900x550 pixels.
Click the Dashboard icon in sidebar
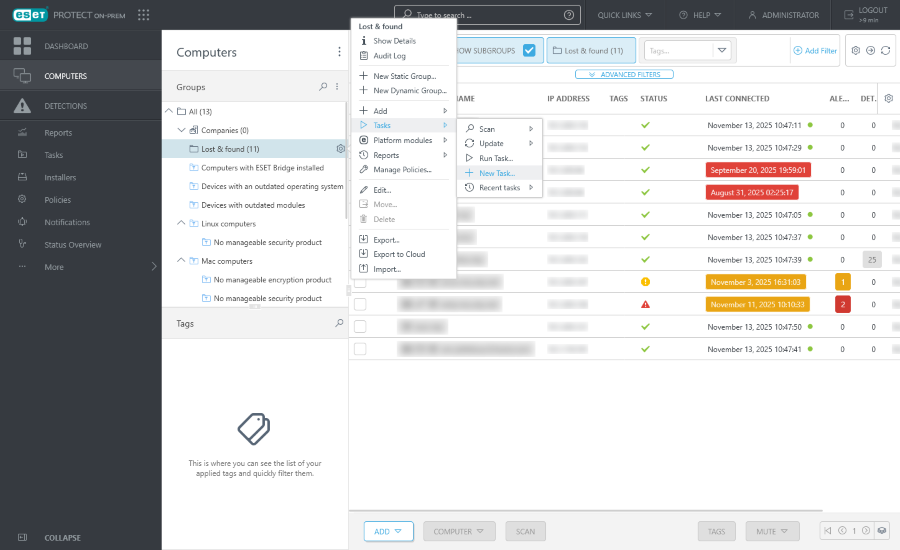point(22,46)
